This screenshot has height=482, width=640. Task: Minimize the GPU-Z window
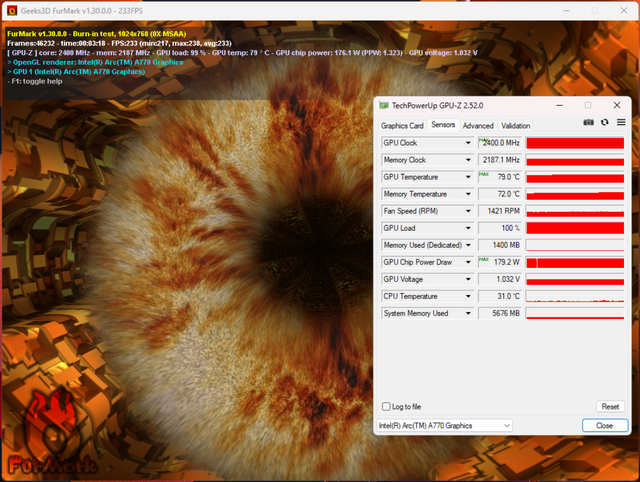560,105
